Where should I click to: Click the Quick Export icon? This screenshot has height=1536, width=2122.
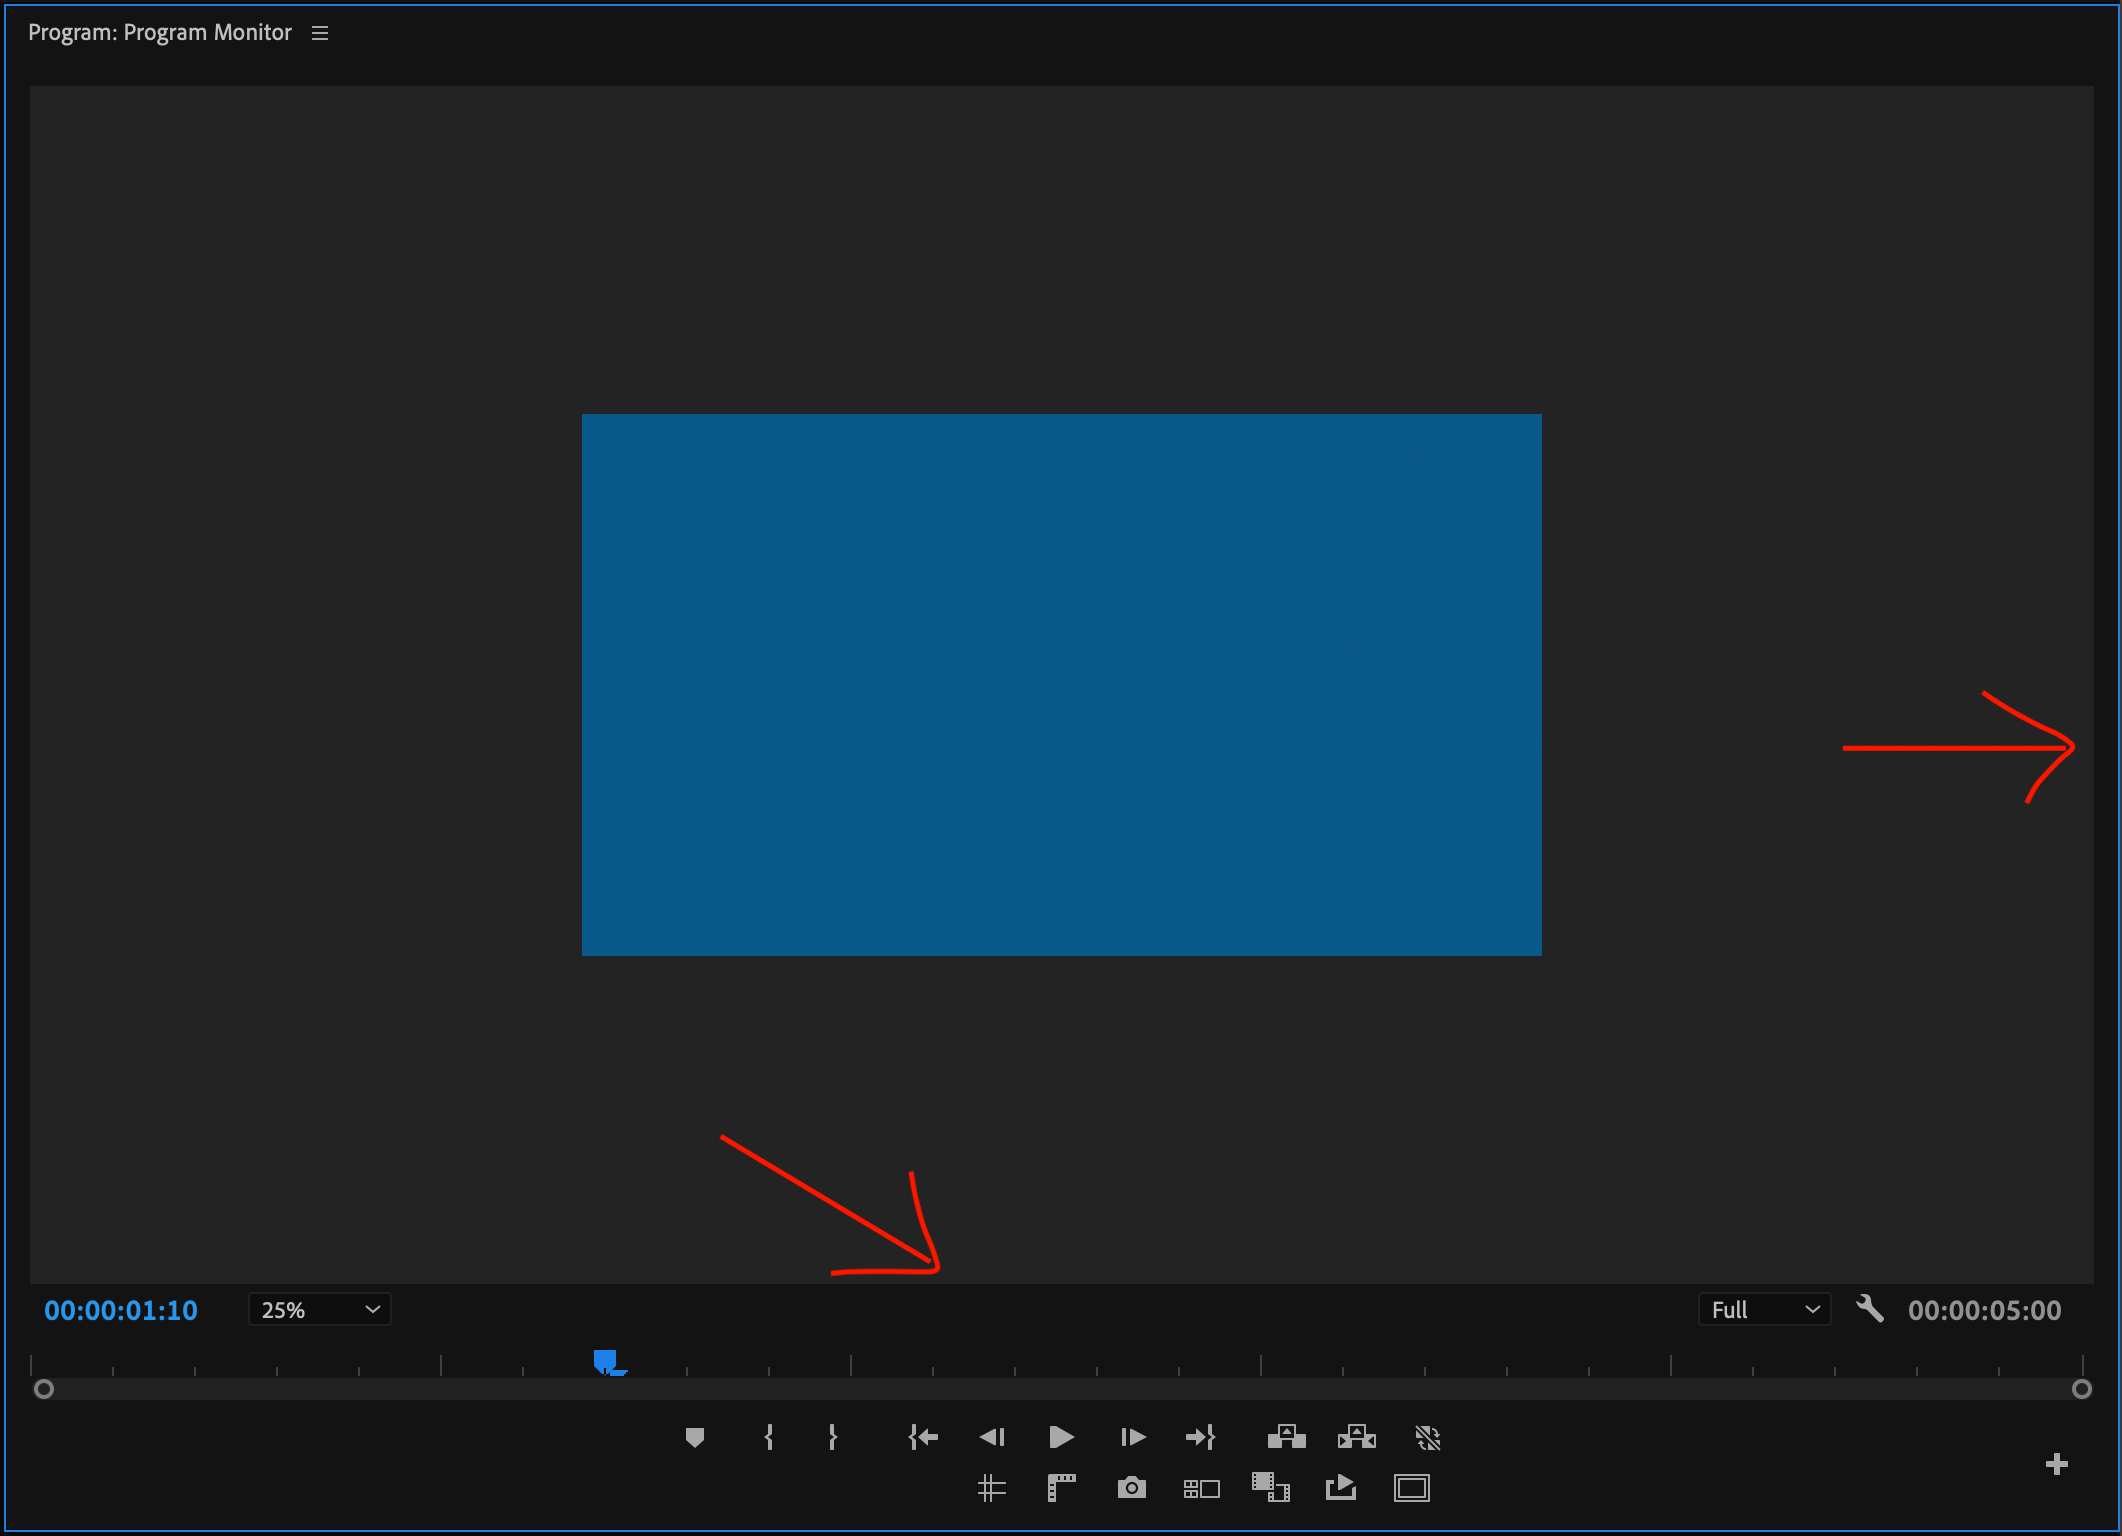click(1341, 1487)
